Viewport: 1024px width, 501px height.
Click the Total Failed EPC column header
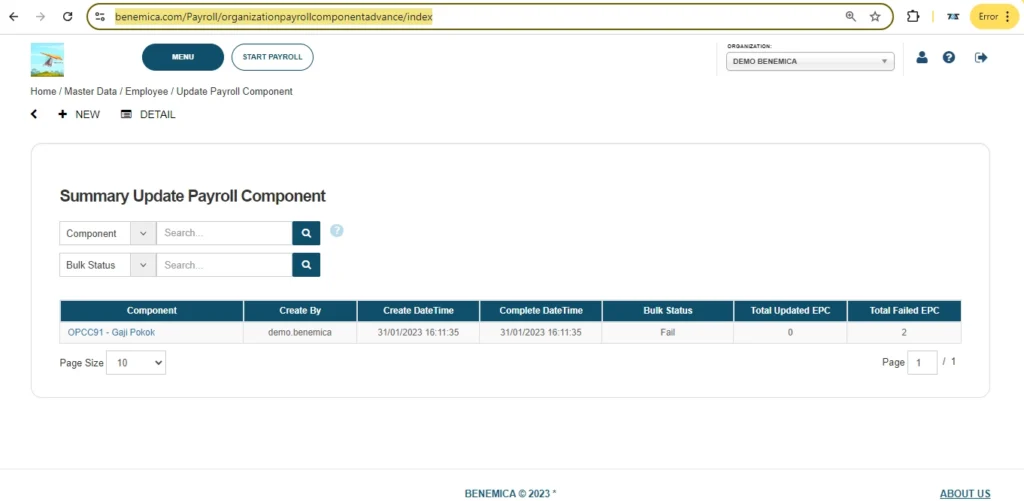point(904,311)
